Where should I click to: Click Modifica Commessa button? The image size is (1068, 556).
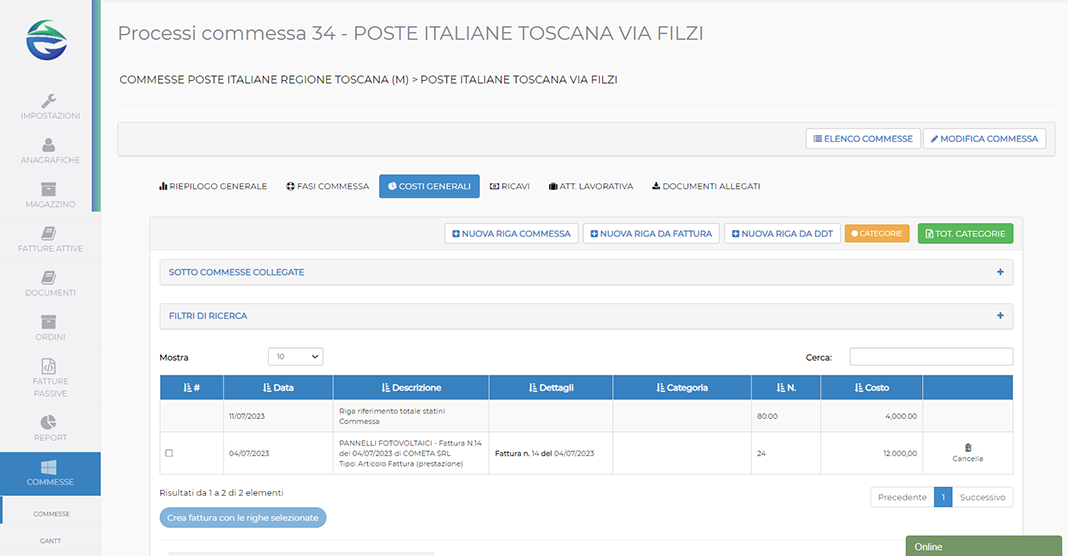pos(984,138)
